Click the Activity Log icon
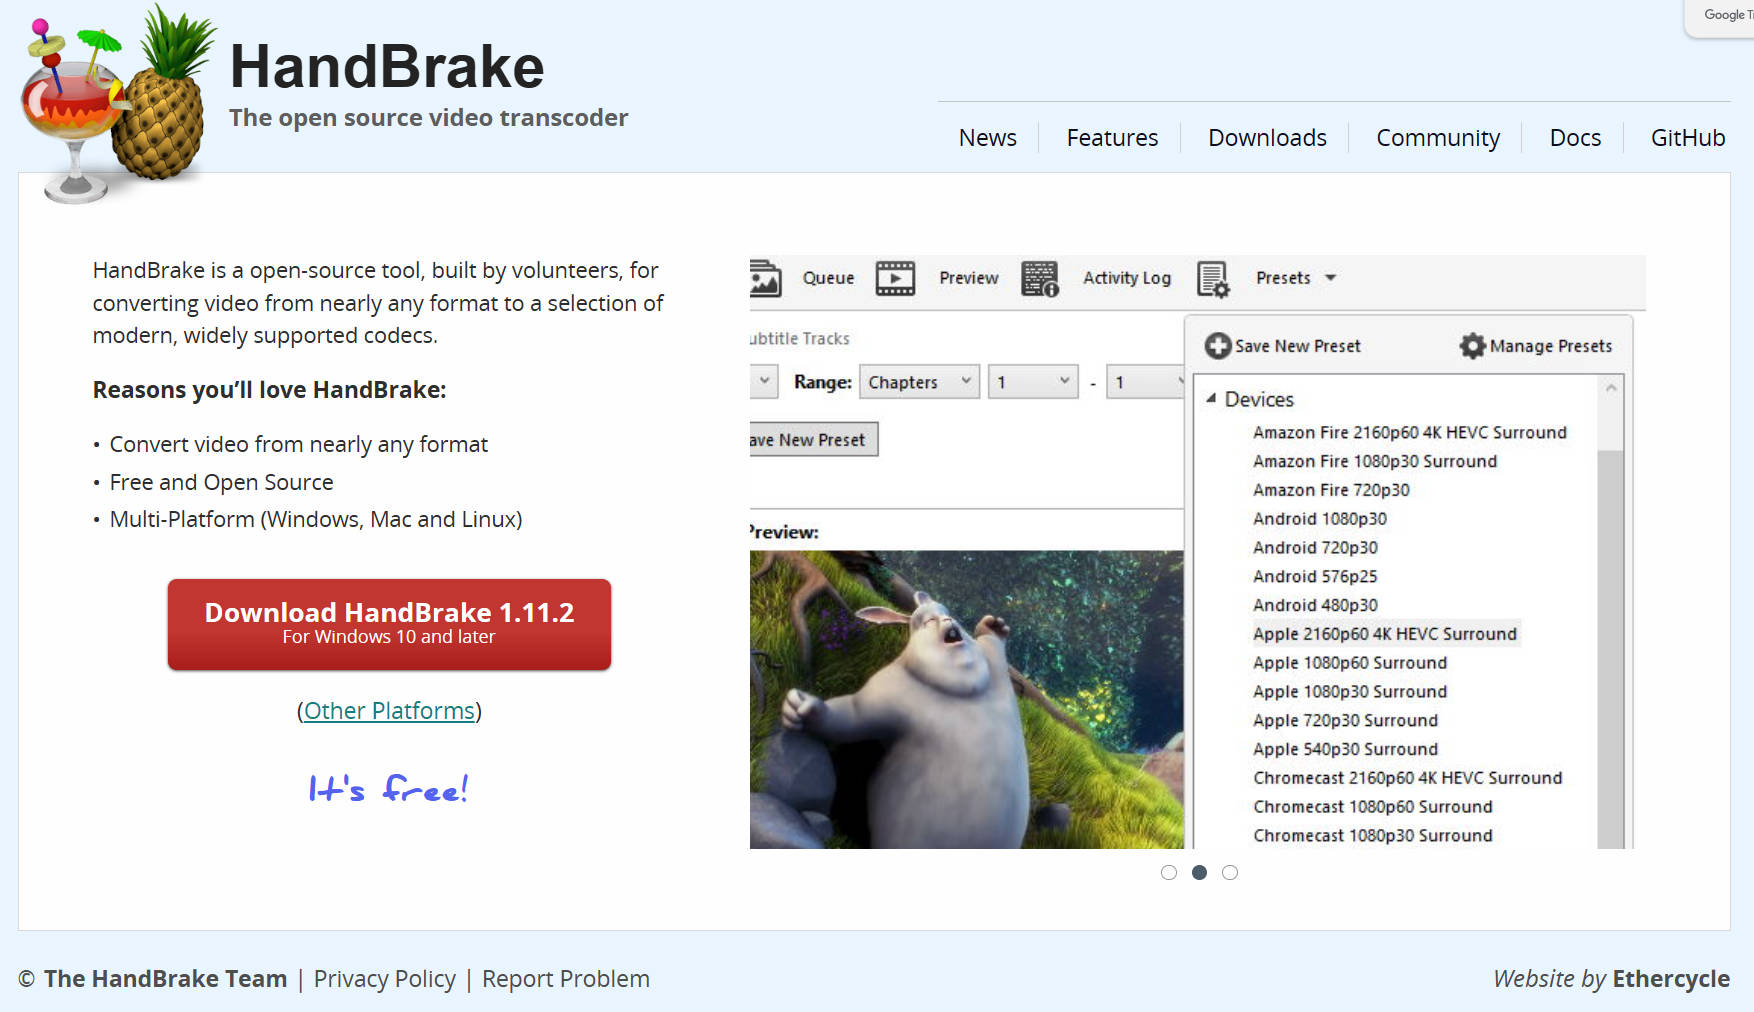Image resolution: width=1754 pixels, height=1012 pixels. click(1040, 278)
